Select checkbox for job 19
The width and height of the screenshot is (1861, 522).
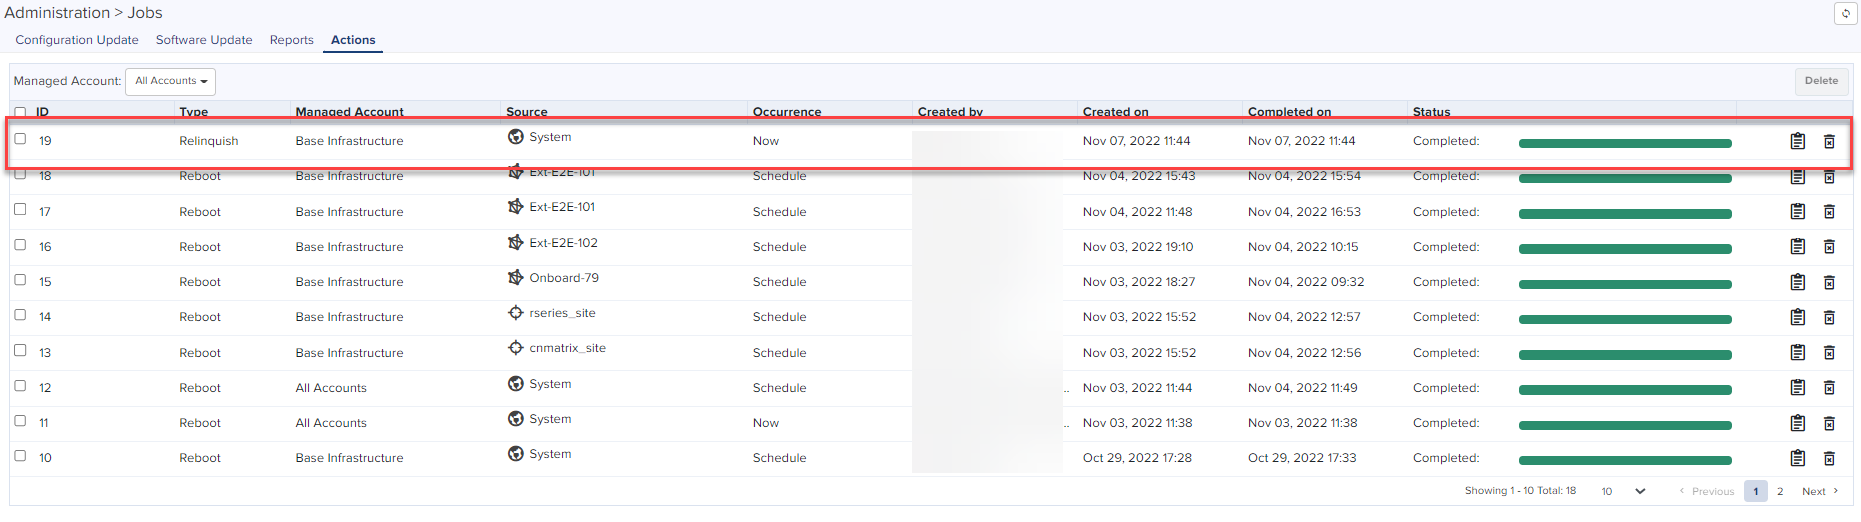20,139
